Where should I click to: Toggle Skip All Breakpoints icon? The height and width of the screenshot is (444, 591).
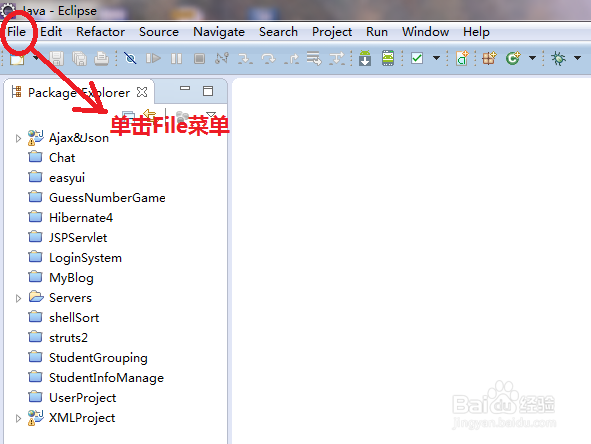tap(130, 58)
